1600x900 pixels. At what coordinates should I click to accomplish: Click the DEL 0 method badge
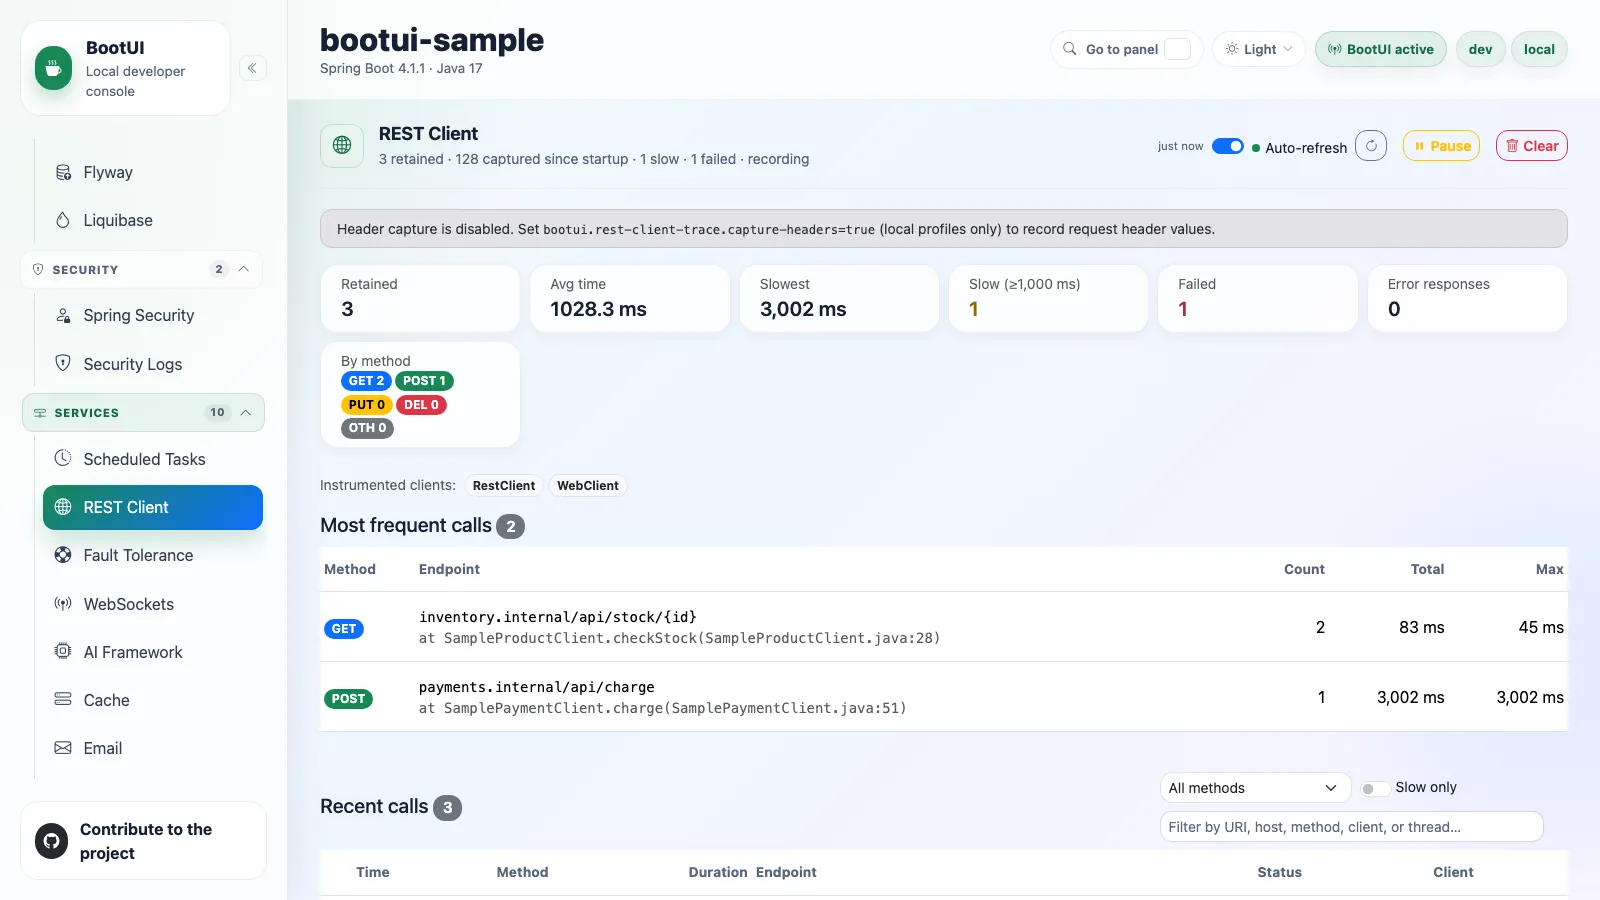point(421,405)
